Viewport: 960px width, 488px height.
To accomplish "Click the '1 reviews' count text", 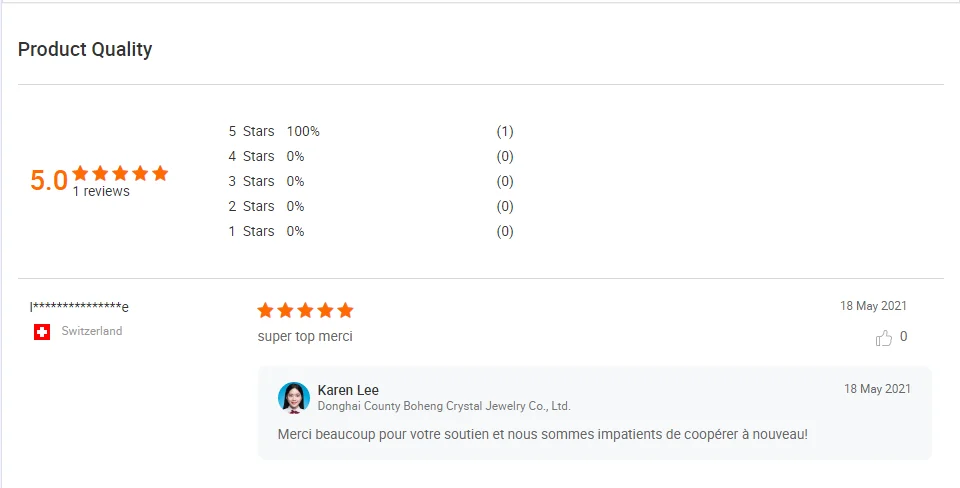I will click(x=101, y=192).
